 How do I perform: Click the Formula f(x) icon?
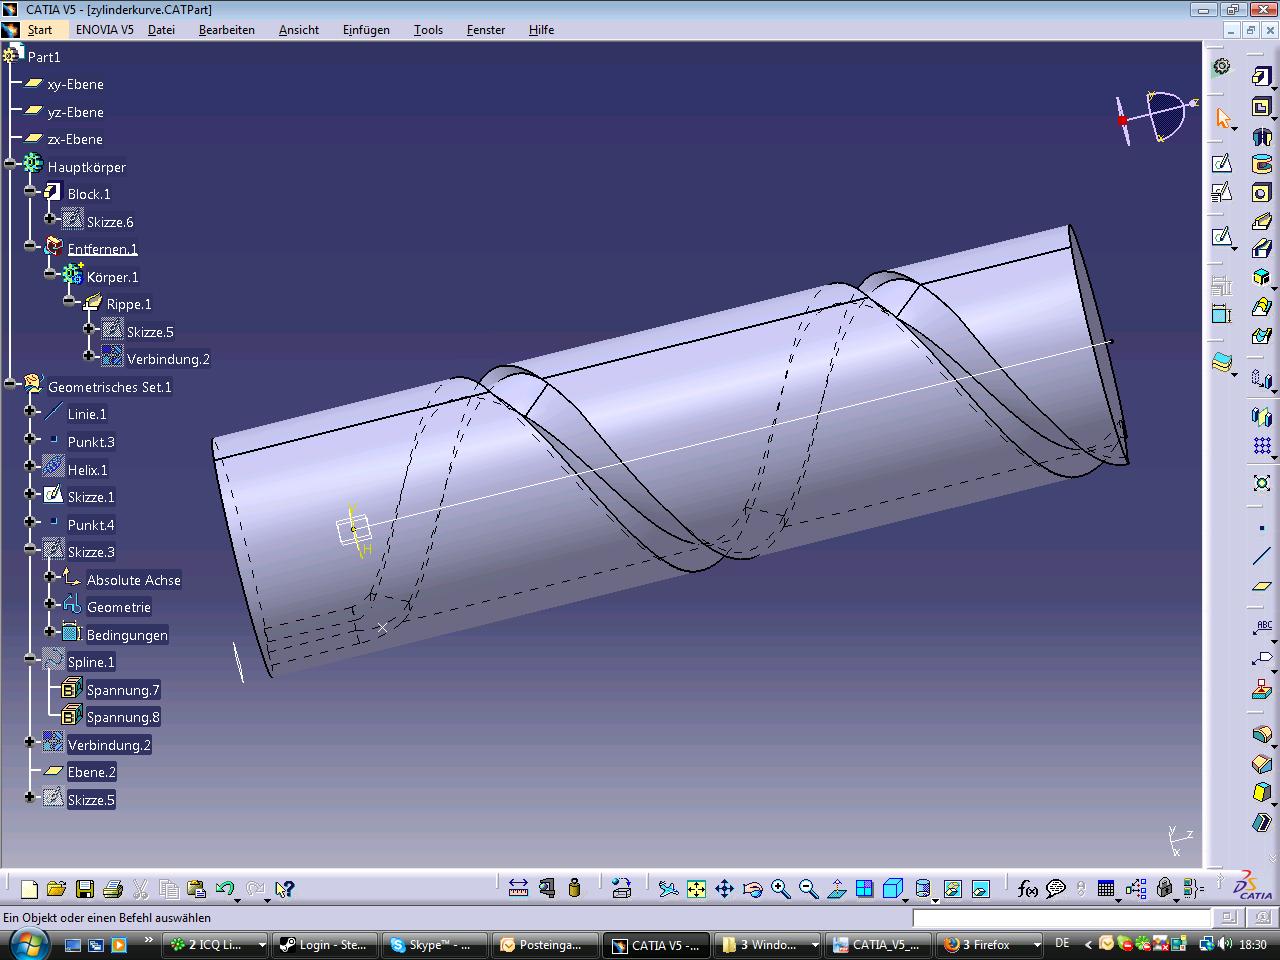[x=1027, y=888]
